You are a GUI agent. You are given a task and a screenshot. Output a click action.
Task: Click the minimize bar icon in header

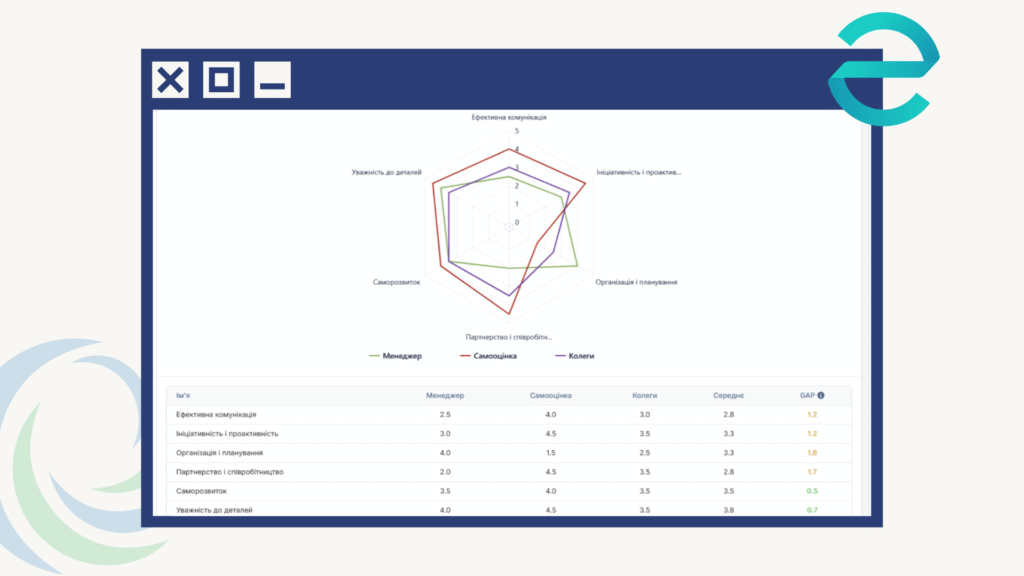272,80
